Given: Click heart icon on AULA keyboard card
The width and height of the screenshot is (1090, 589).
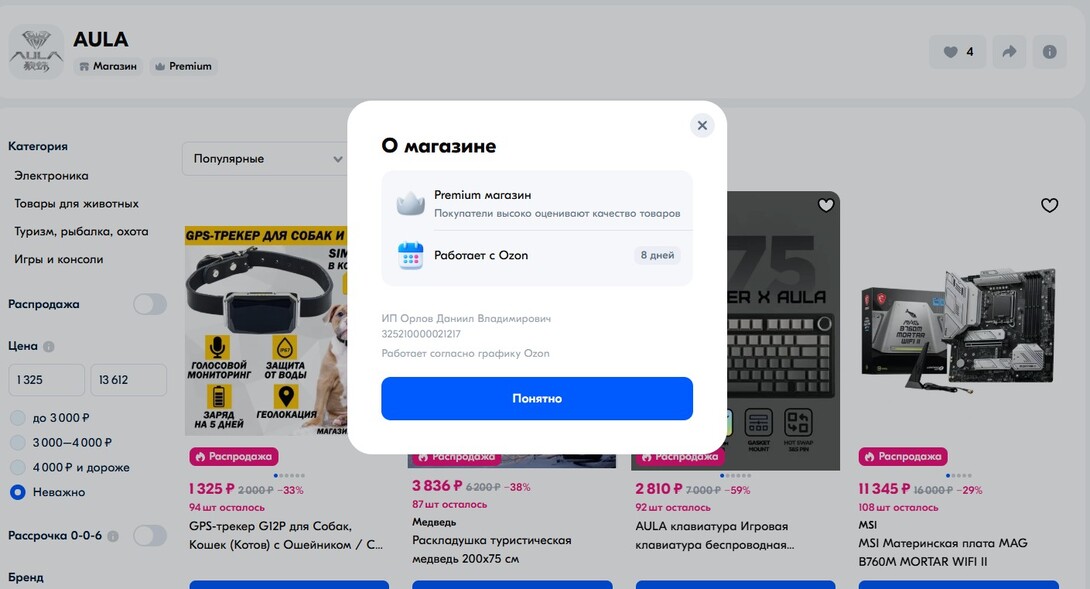Looking at the screenshot, I should pos(825,205).
